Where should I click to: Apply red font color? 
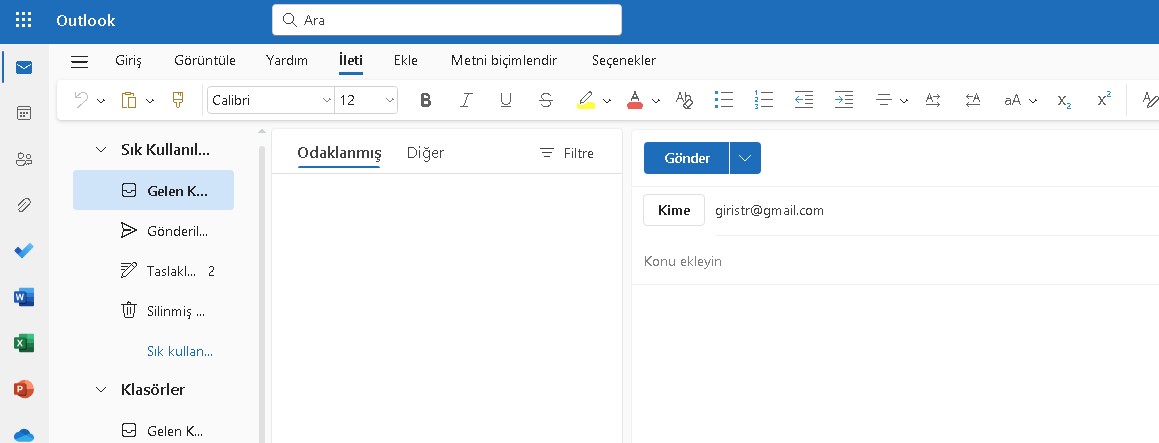point(634,100)
